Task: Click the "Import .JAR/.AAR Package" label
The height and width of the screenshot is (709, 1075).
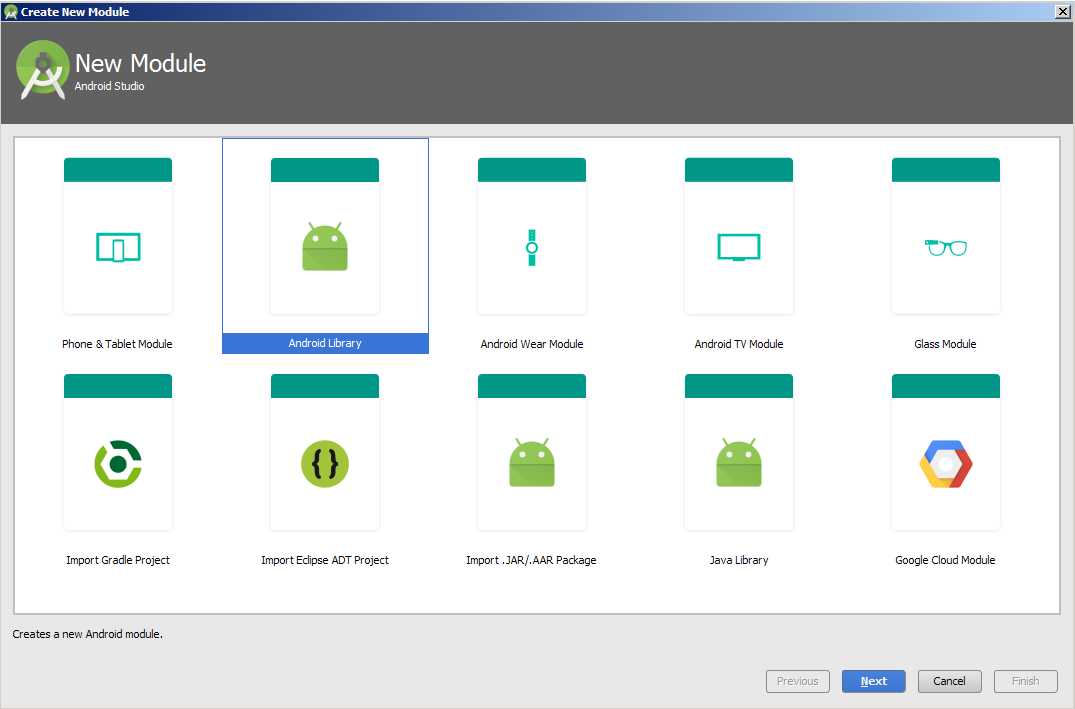Action: click(531, 560)
